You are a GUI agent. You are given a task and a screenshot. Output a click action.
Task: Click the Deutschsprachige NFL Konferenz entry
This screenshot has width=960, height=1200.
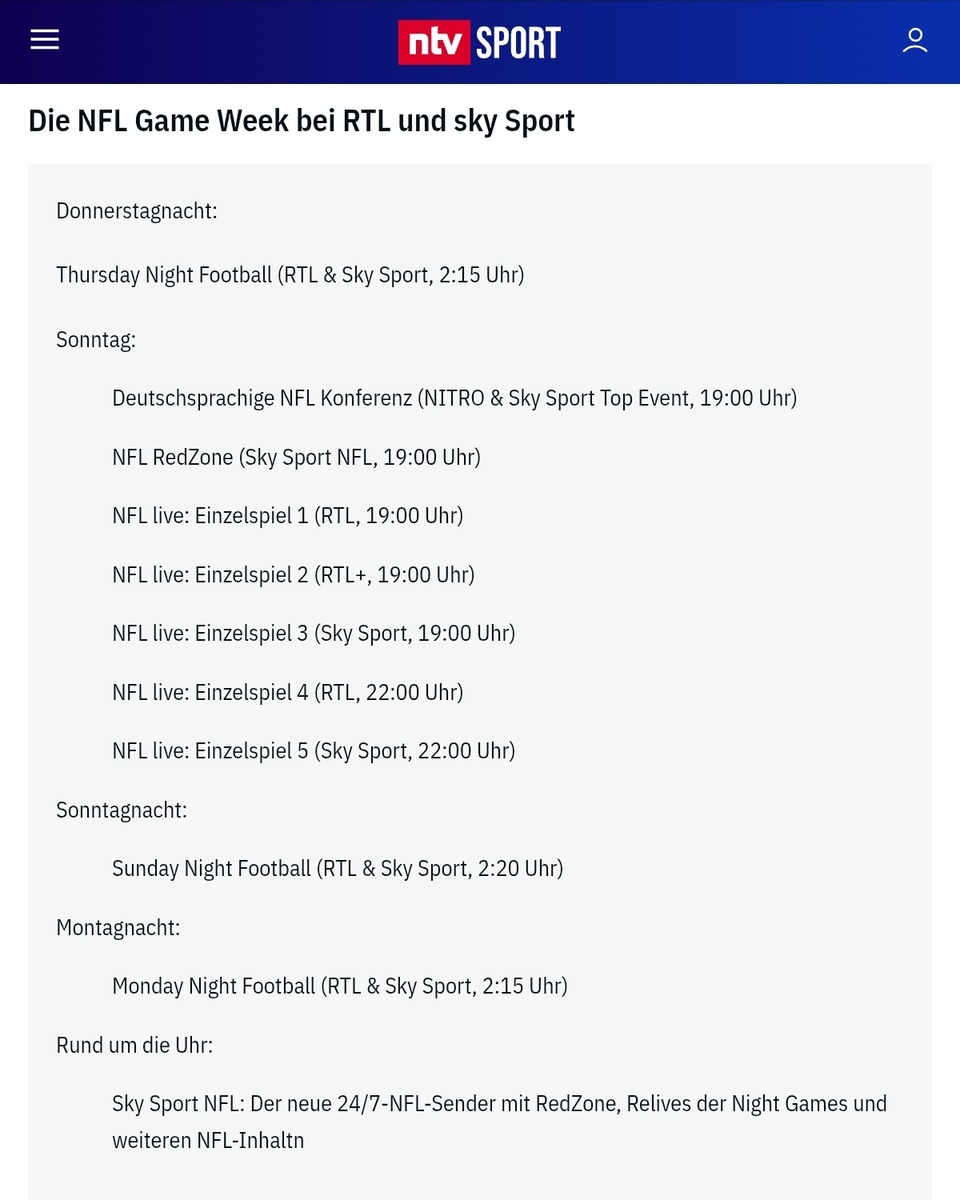point(455,398)
